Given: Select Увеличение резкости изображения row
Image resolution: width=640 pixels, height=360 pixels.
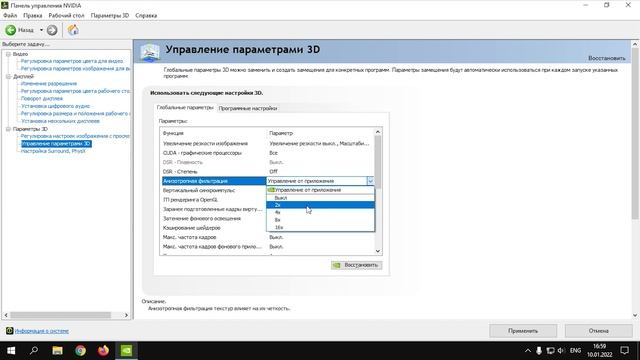Looking at the screenshot, I should [267, 143].
